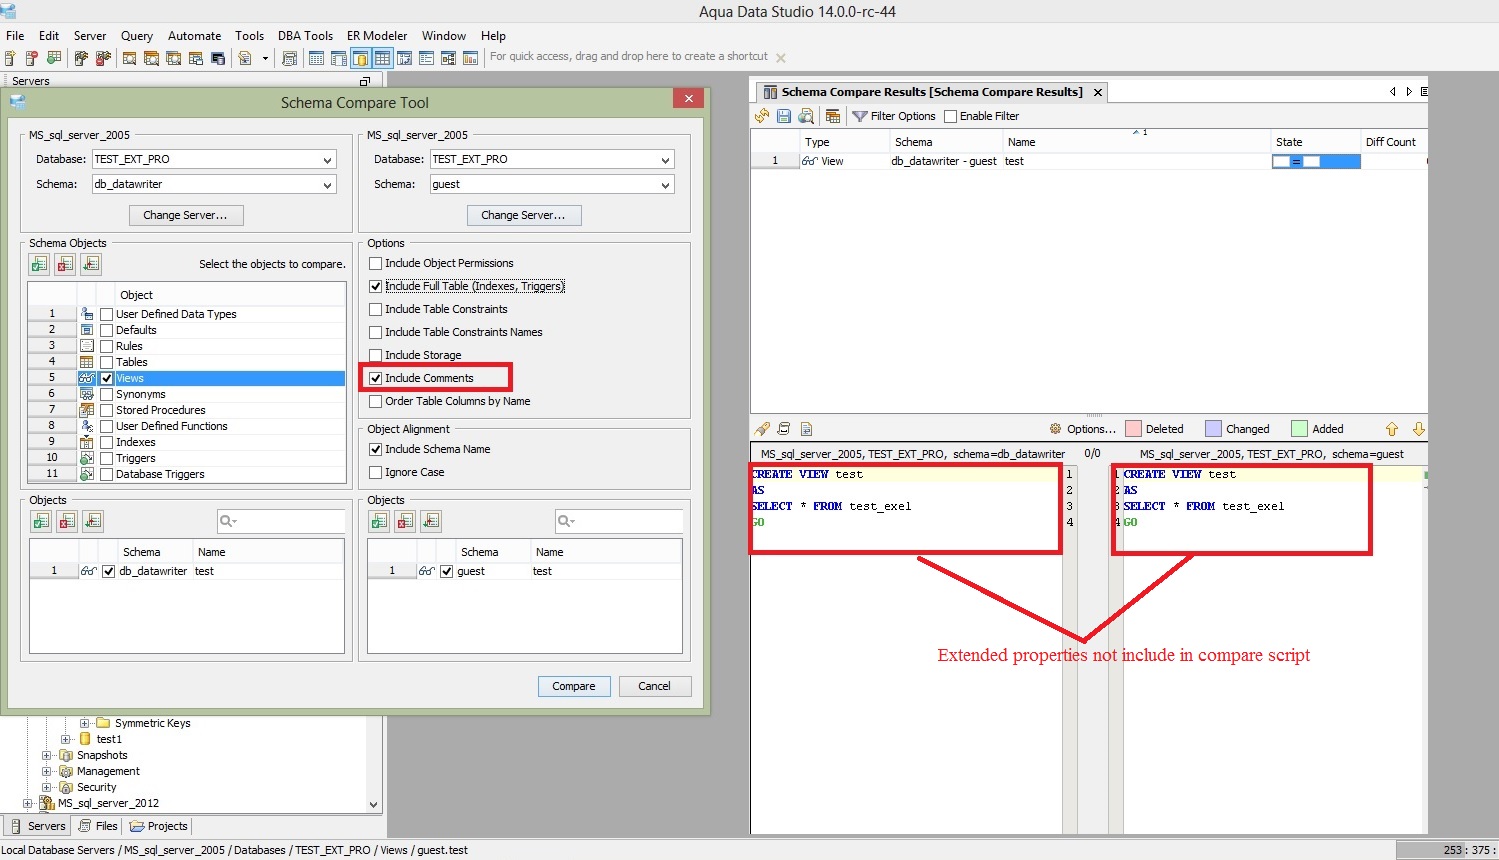This screenshot has width=1499, height=860.
Task: Click the script icon in diff toolbar
Action: [784, 429]
